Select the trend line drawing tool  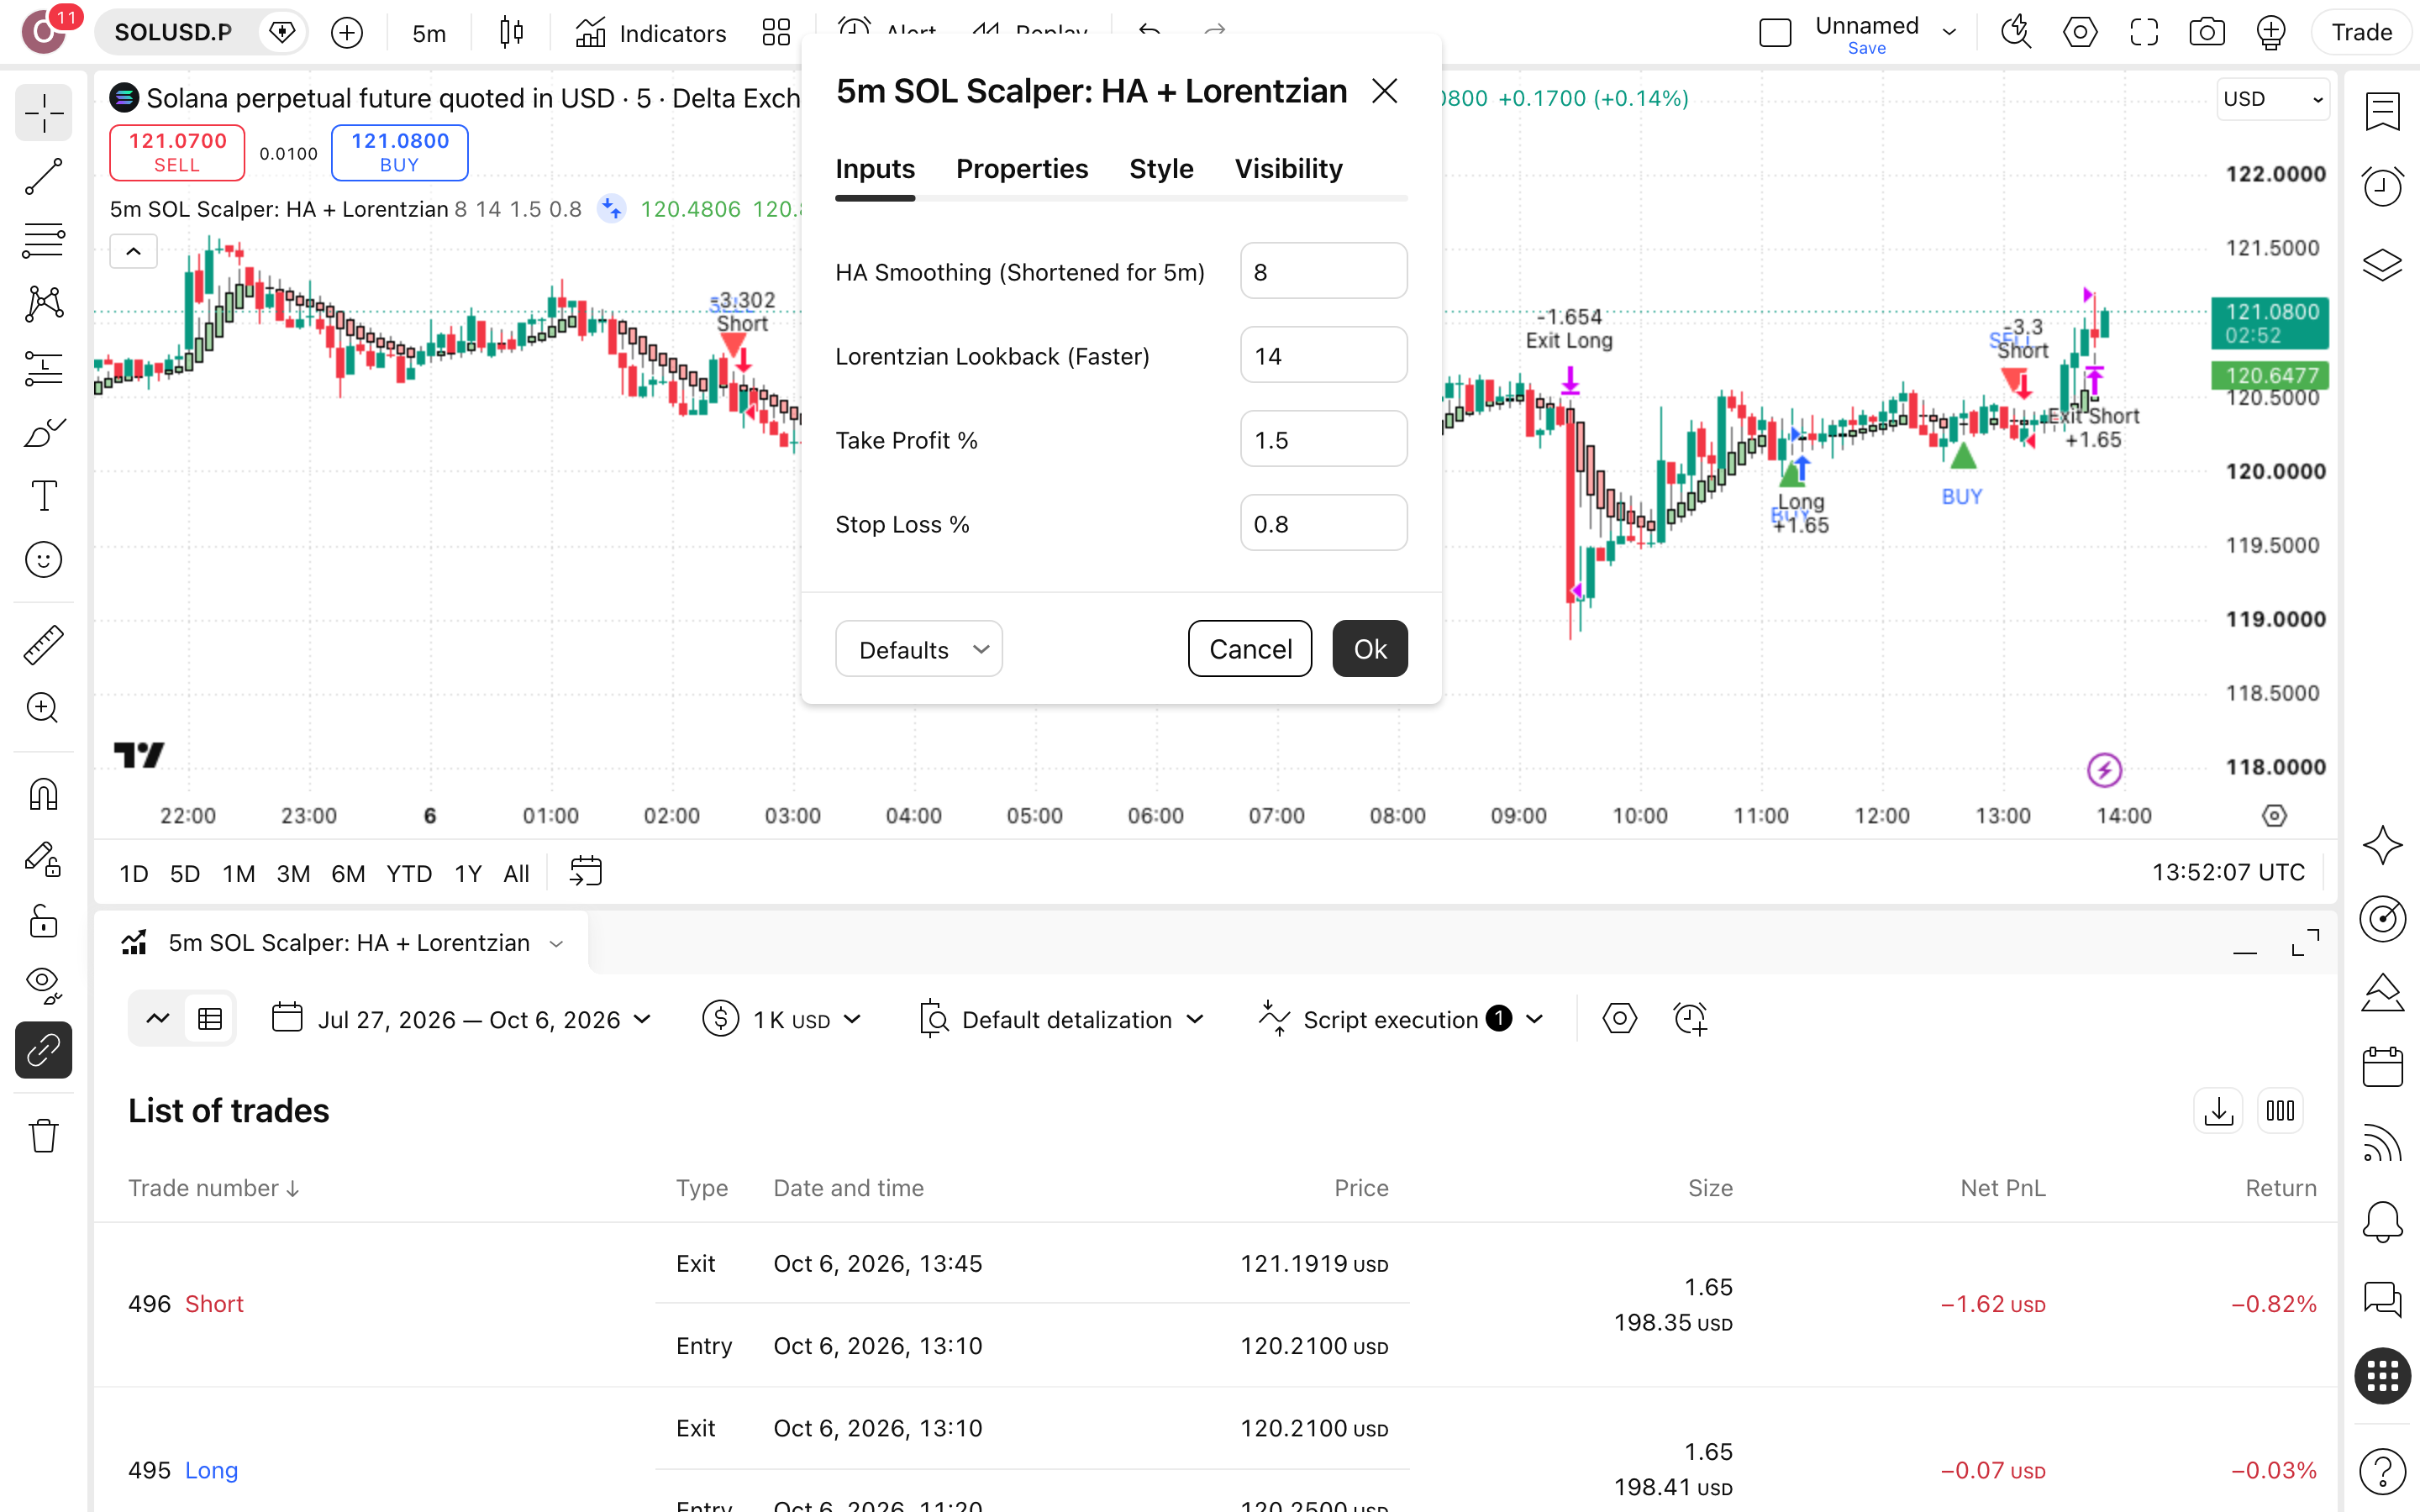[x=43, y=177]
